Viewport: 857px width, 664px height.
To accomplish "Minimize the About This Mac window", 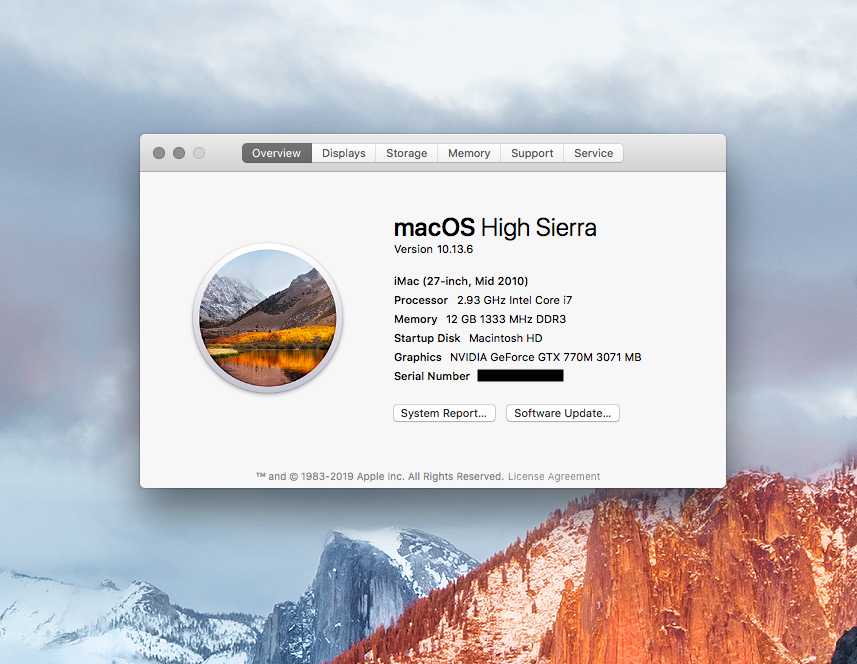I will [x=179, y=153].
